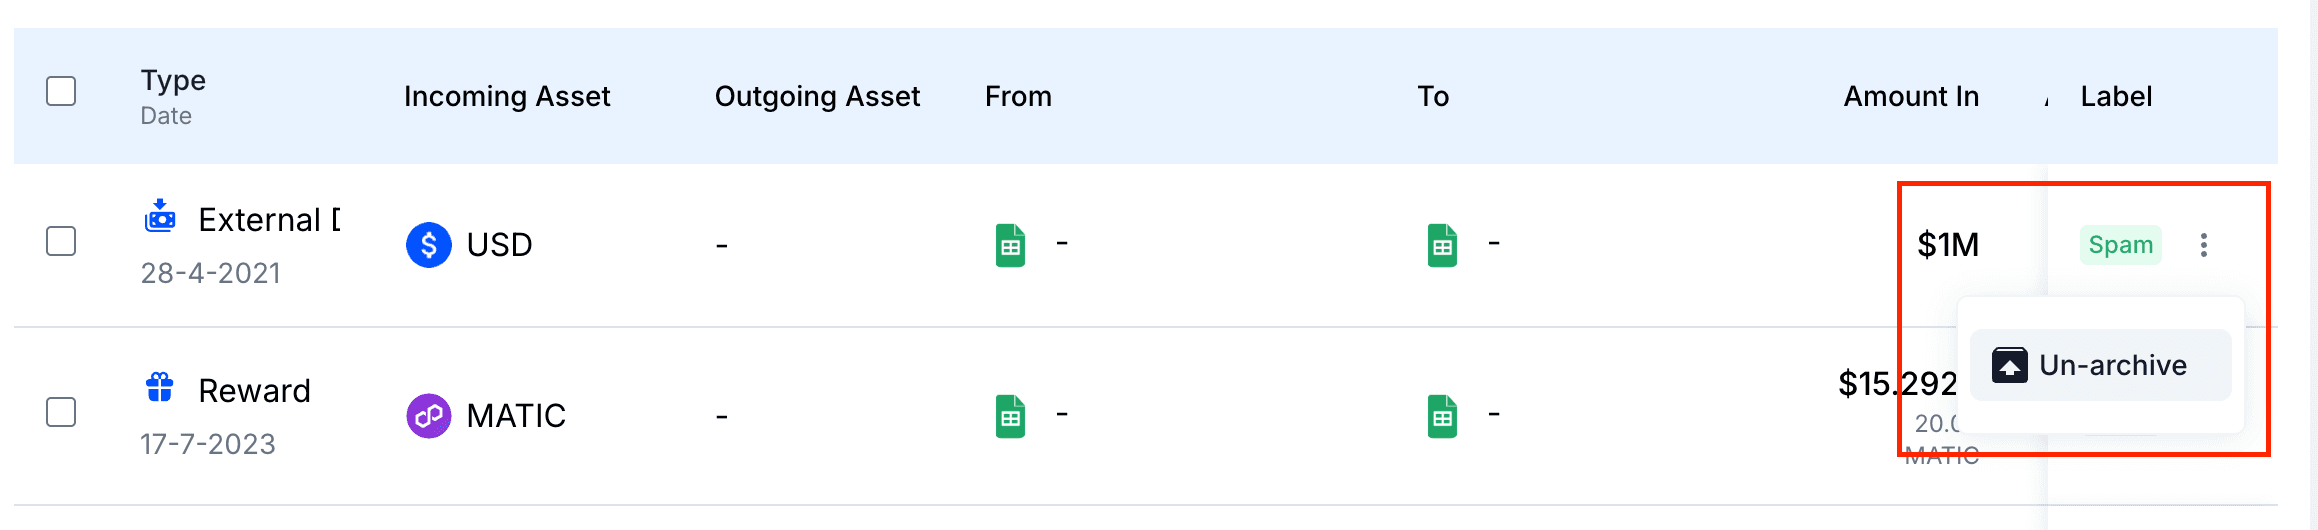Viewport: 2318px width, 530px height.
Task: Click the USD coin icon
Action: 428,245
